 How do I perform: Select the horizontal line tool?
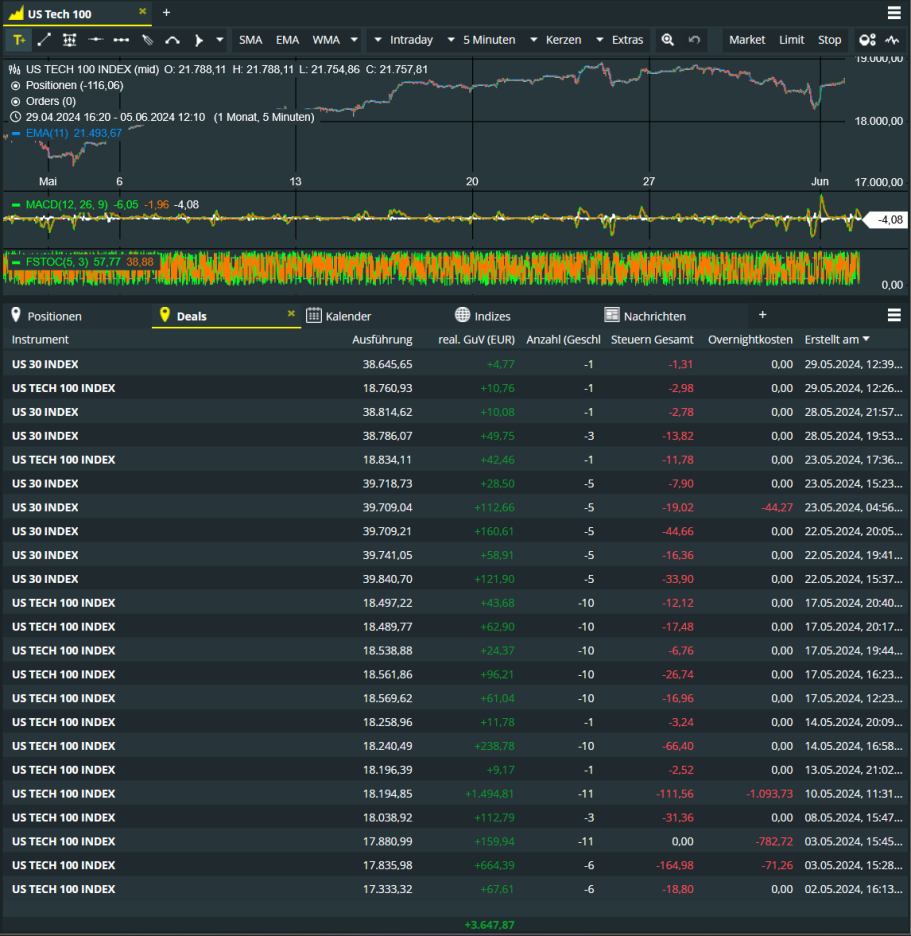(x=96, y=40)
